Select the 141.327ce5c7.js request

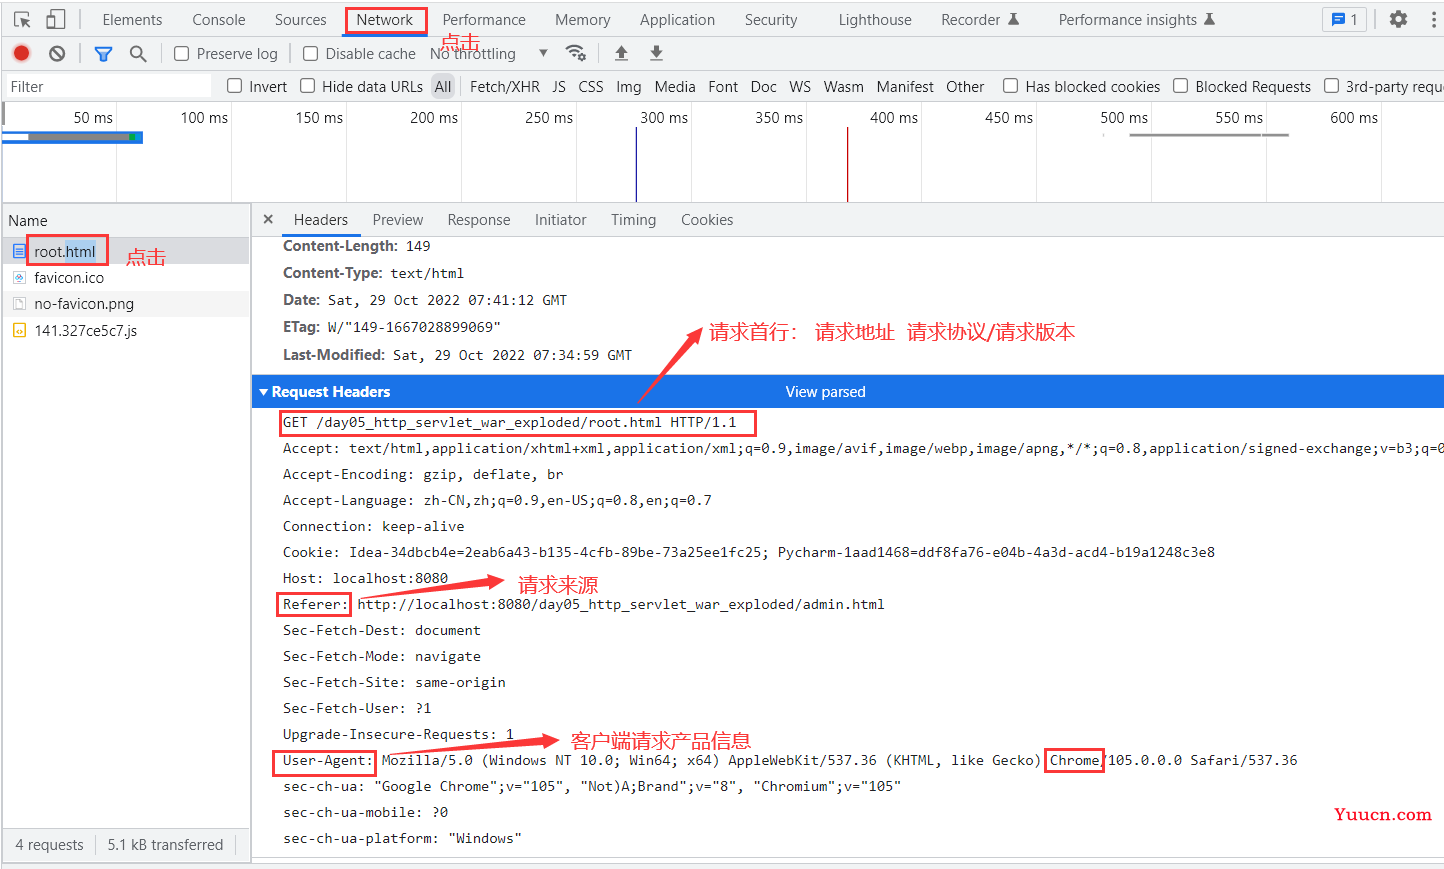[x=126, y=330]
